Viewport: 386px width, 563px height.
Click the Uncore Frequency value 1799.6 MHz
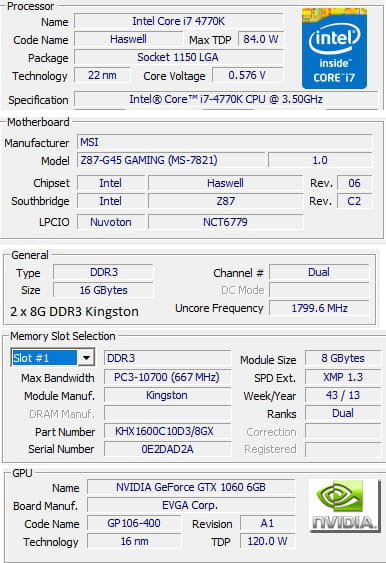(x=319, y=308)
